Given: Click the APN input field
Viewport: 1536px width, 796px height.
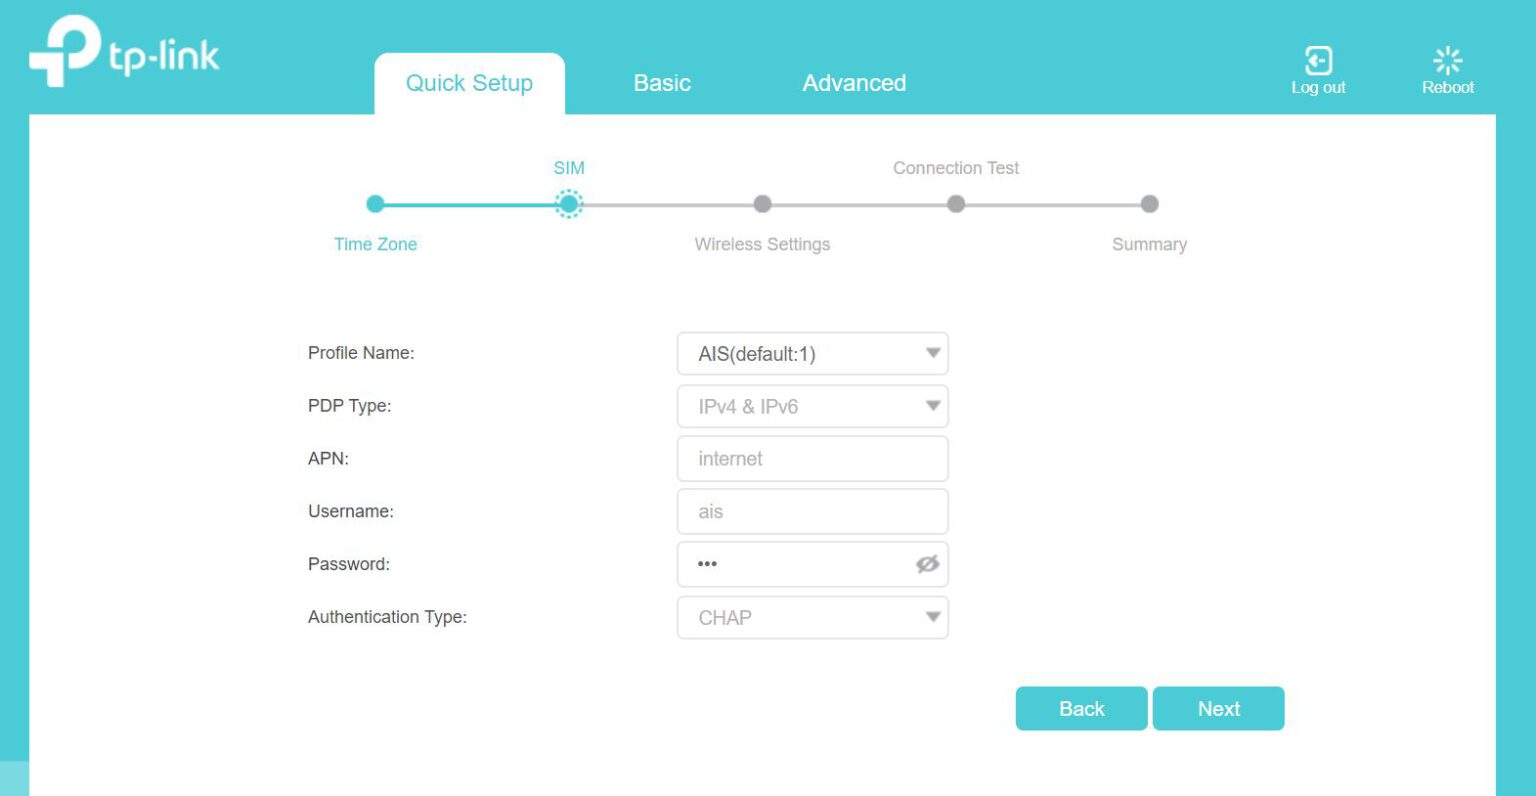Looking at the screenshot, I should [x=812, y=459].
